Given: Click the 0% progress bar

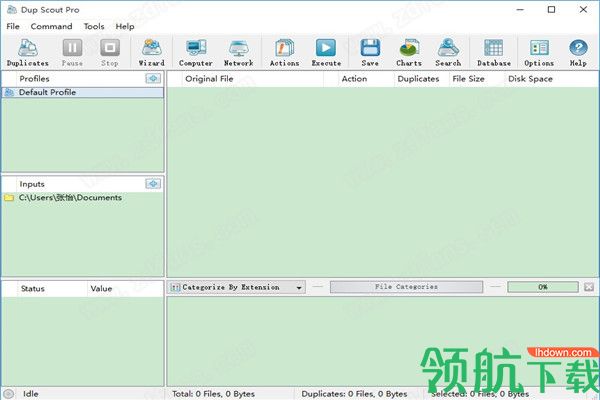Looking at the screenshot, I should (543, 287).
